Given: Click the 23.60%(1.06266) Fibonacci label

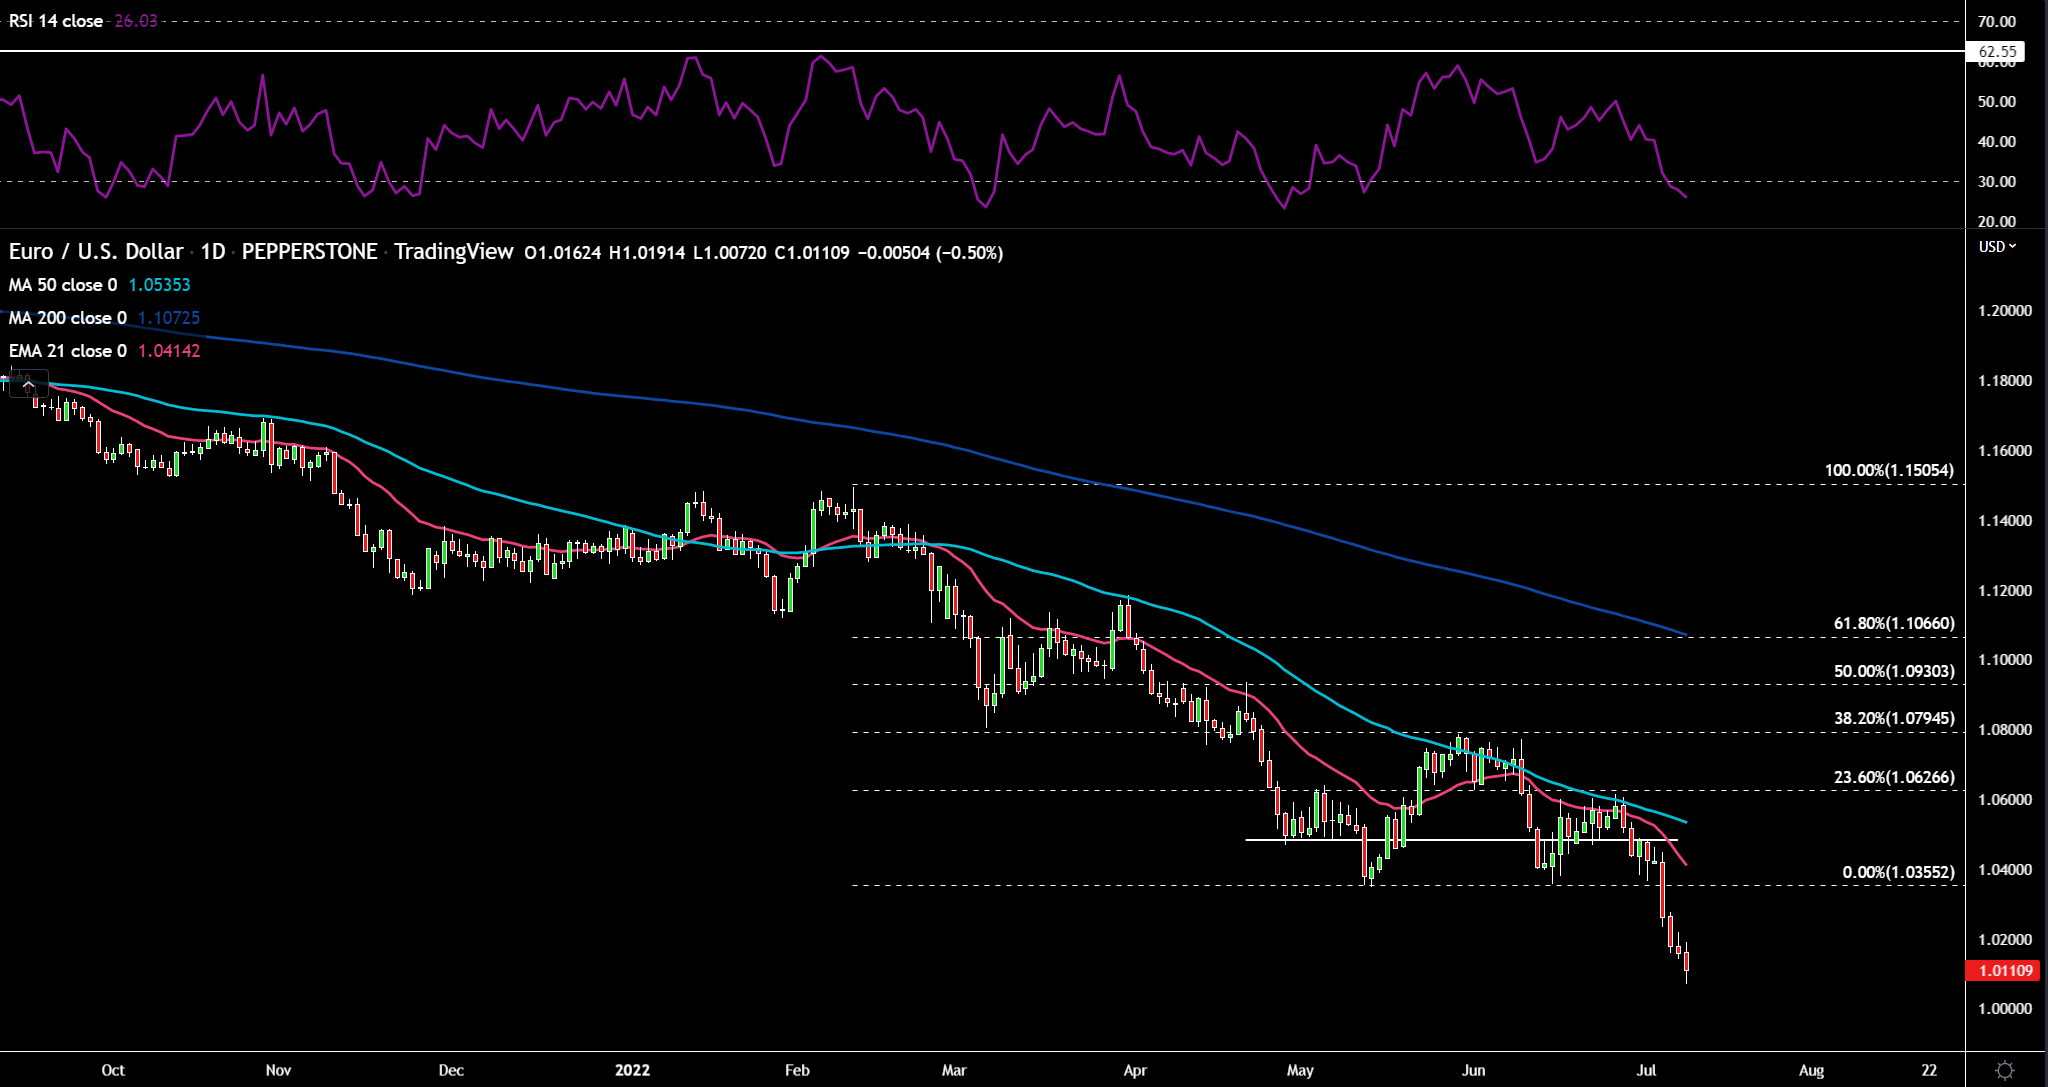Looking at the screenshot, I should point(1893,777).
